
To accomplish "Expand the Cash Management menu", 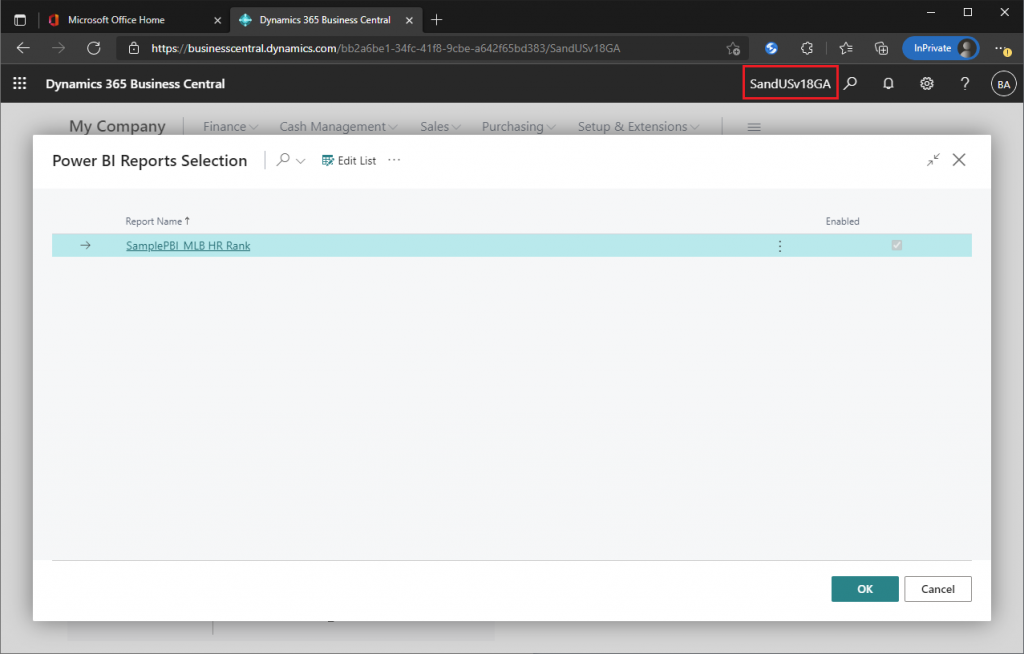I will tap(338, 126).
